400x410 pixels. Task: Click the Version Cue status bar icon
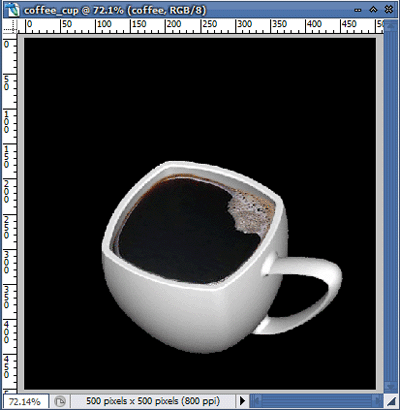pyautogui.click(x=60, y=401)
